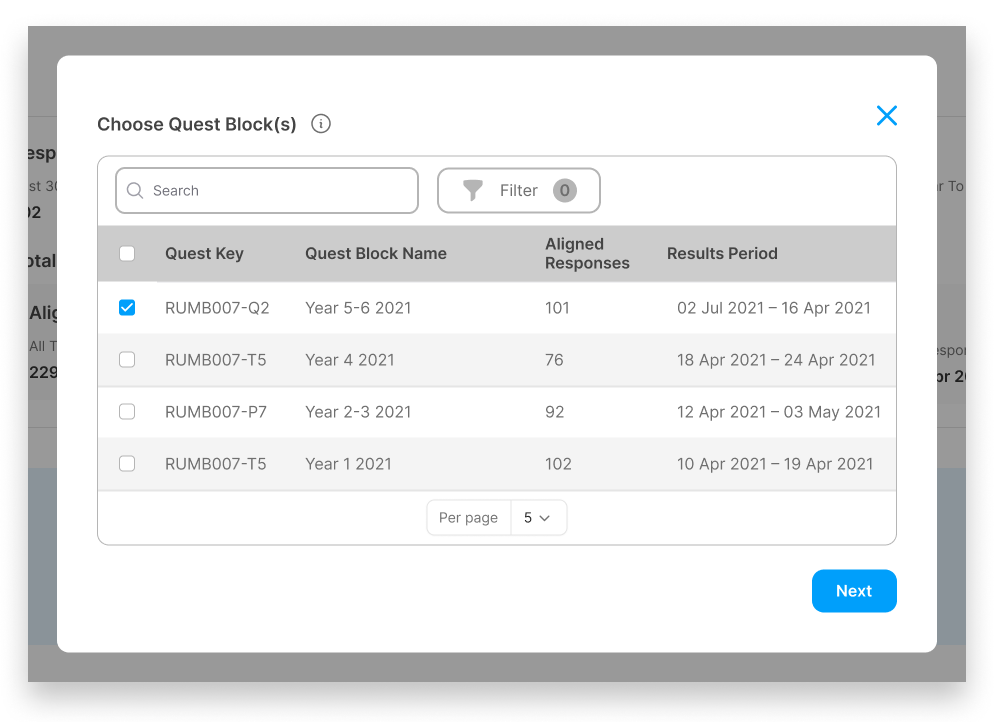Select the checkbox for Year 1 2021
This screenshot has width=1000, height=722.
click(127, 463)
